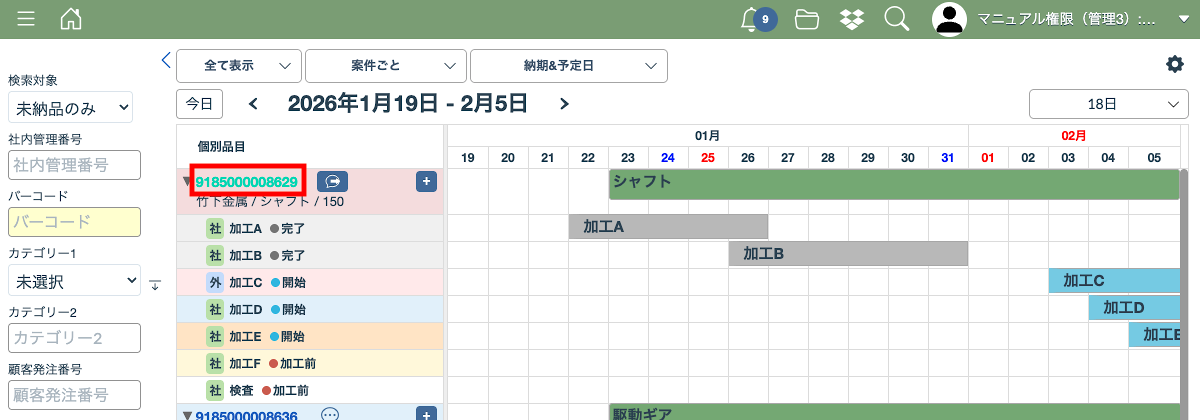Click the plus button on 9185000008629 row
The height and width of the screenshot is (420, 1200).
click(426, 181)
